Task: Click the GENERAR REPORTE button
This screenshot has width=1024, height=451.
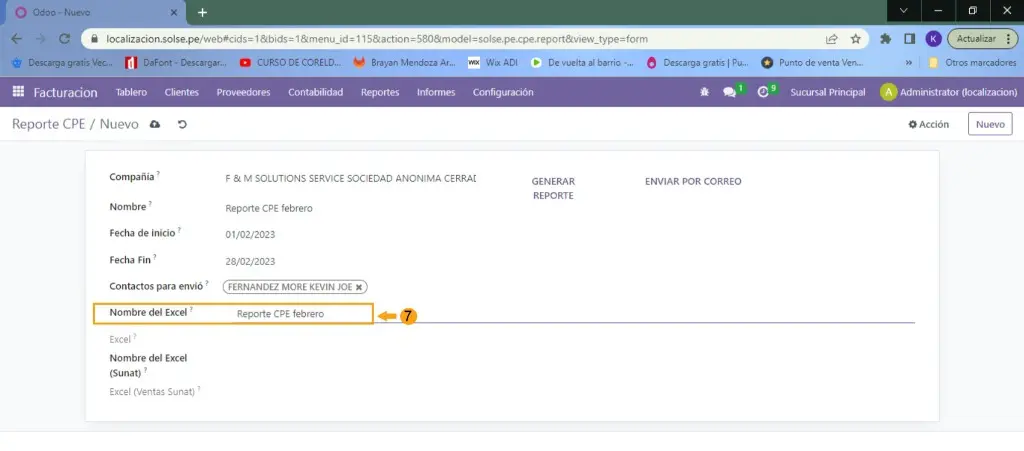Action: pos(552,188)
